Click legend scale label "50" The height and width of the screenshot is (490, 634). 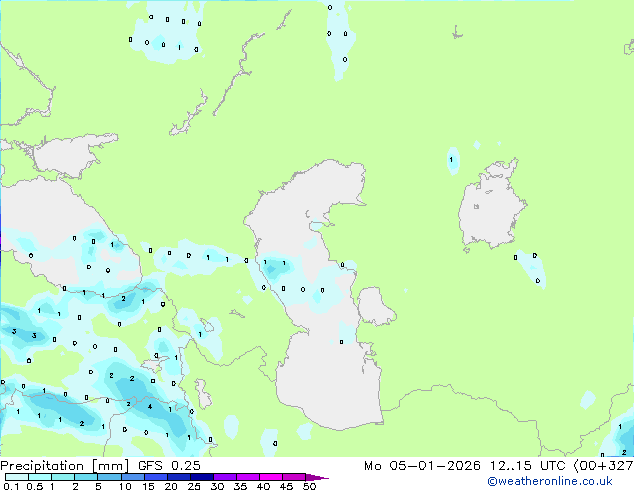tap(310, 486)
